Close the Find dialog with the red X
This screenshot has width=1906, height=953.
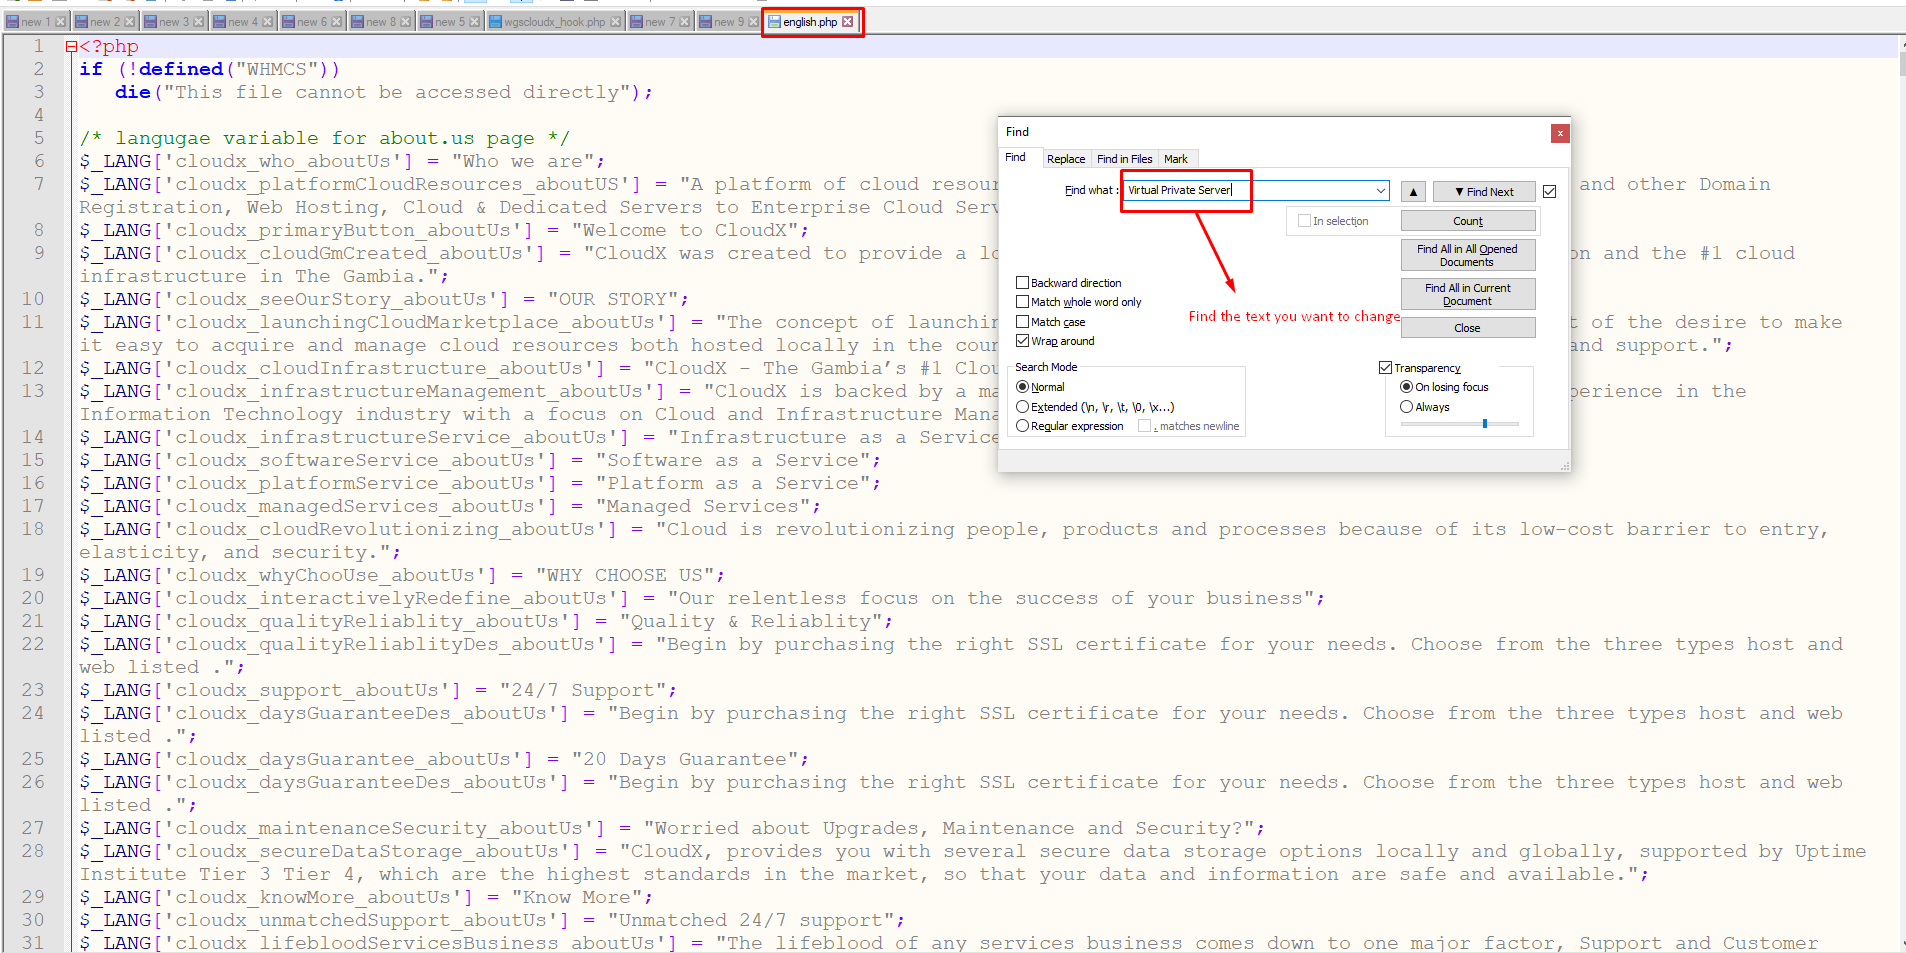[x=1559, y=133]
